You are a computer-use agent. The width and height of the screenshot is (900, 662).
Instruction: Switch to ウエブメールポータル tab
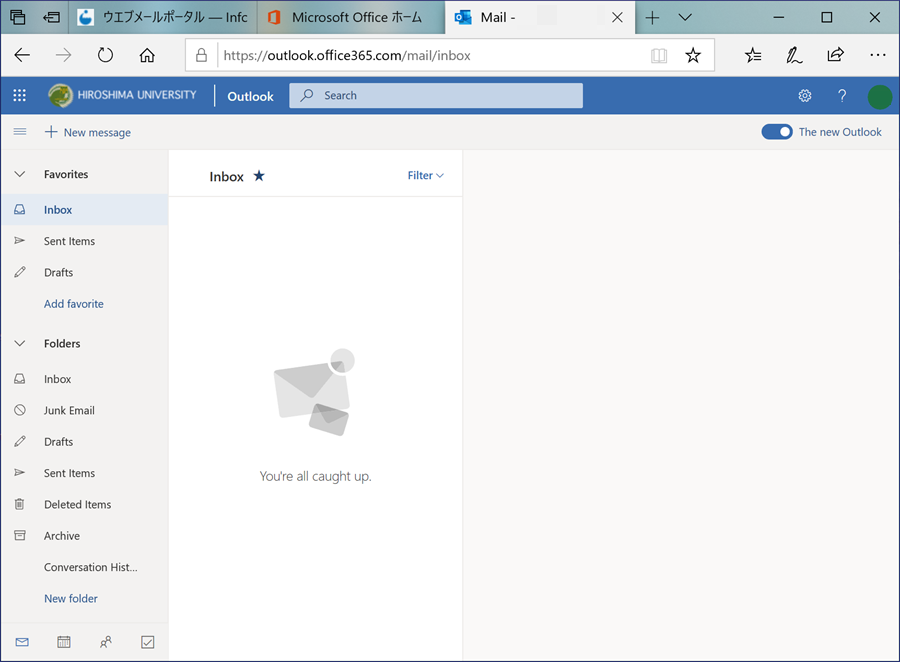(x=163, y=17)
